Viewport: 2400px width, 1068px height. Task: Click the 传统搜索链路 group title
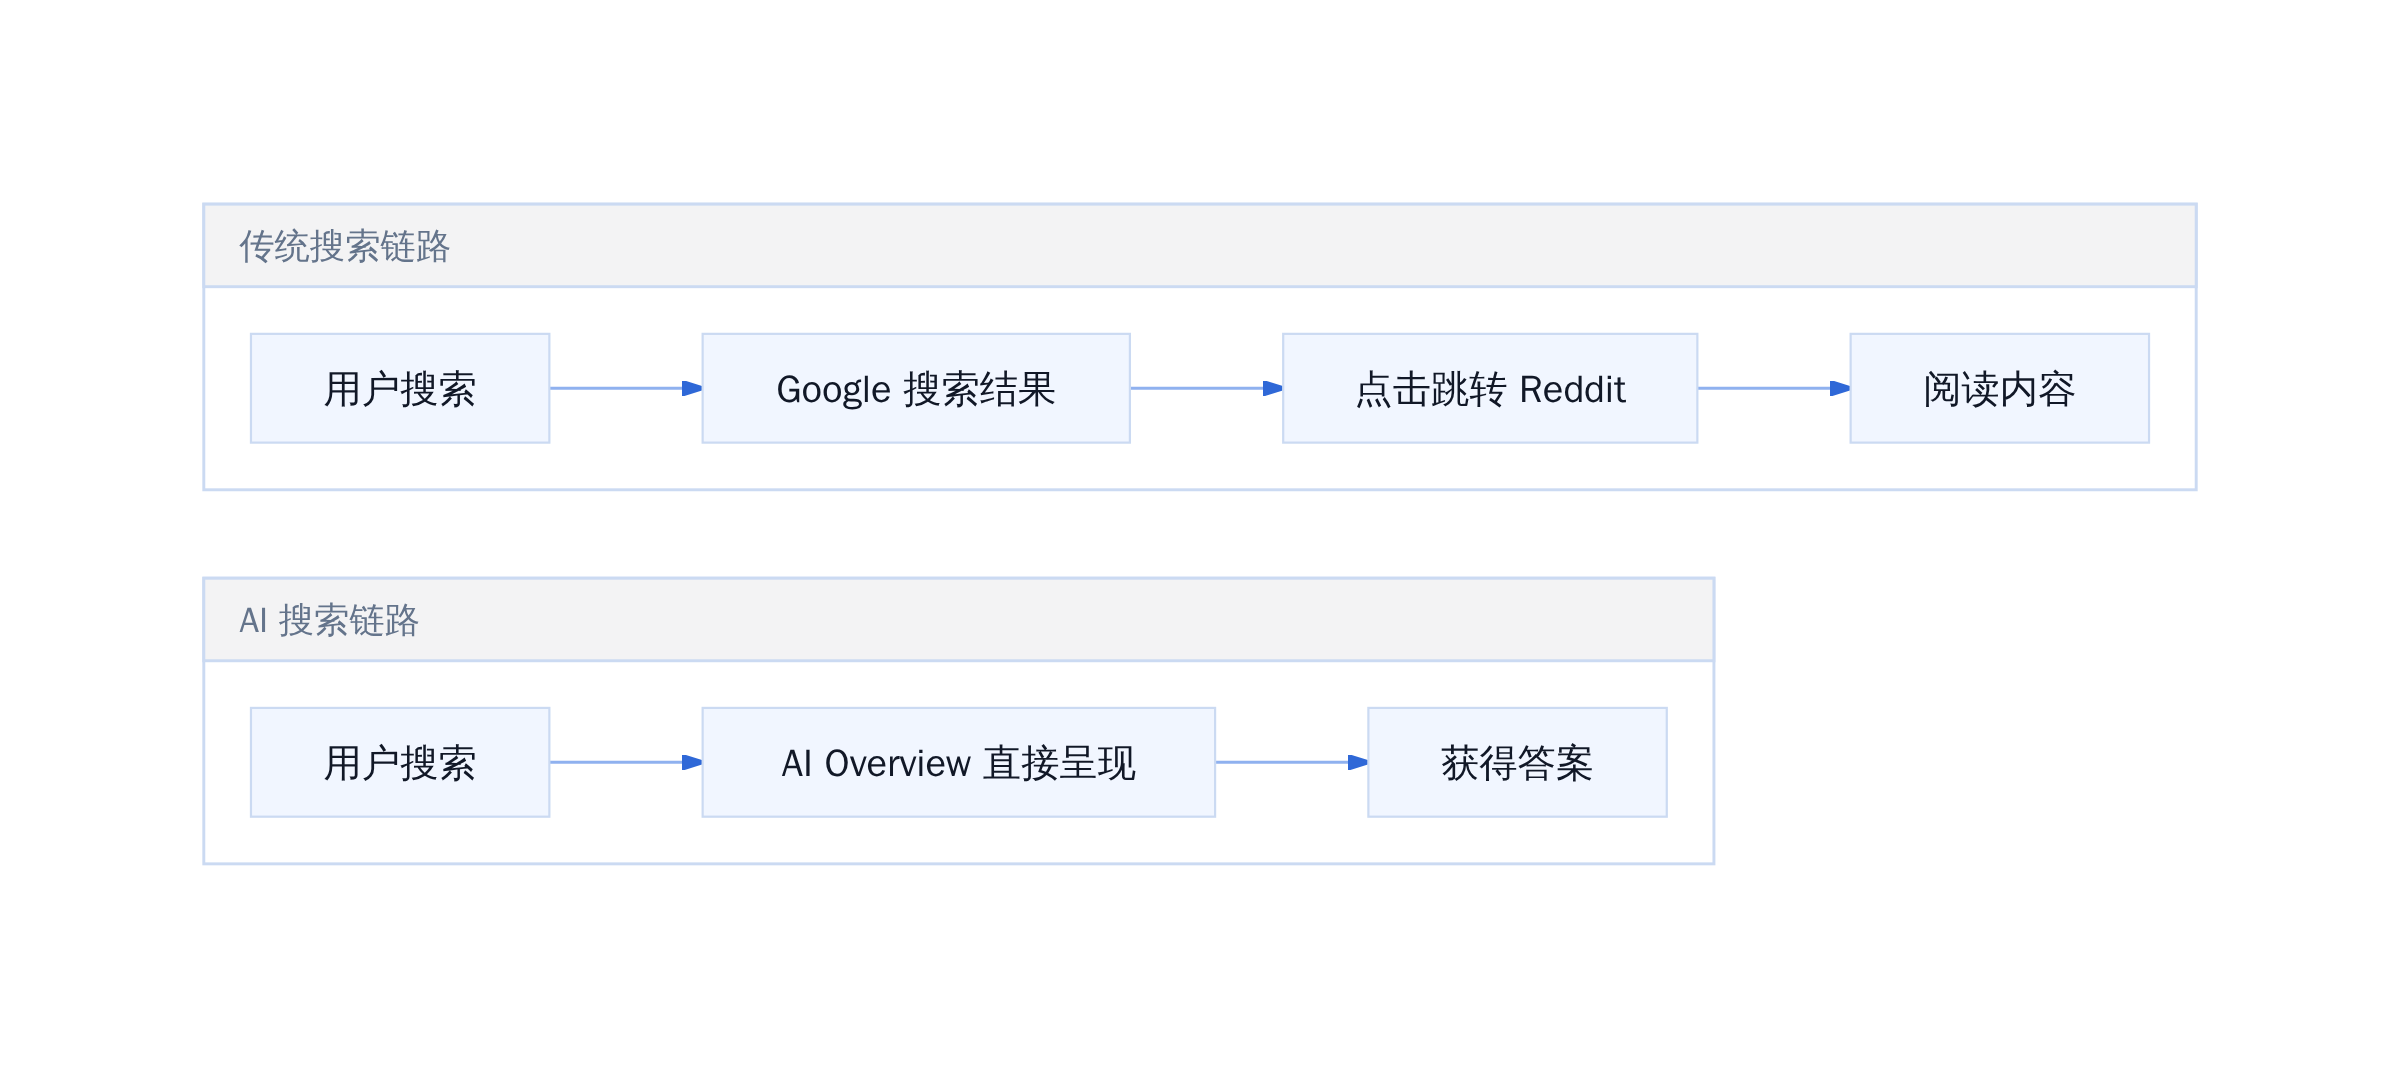coord(345,246)
